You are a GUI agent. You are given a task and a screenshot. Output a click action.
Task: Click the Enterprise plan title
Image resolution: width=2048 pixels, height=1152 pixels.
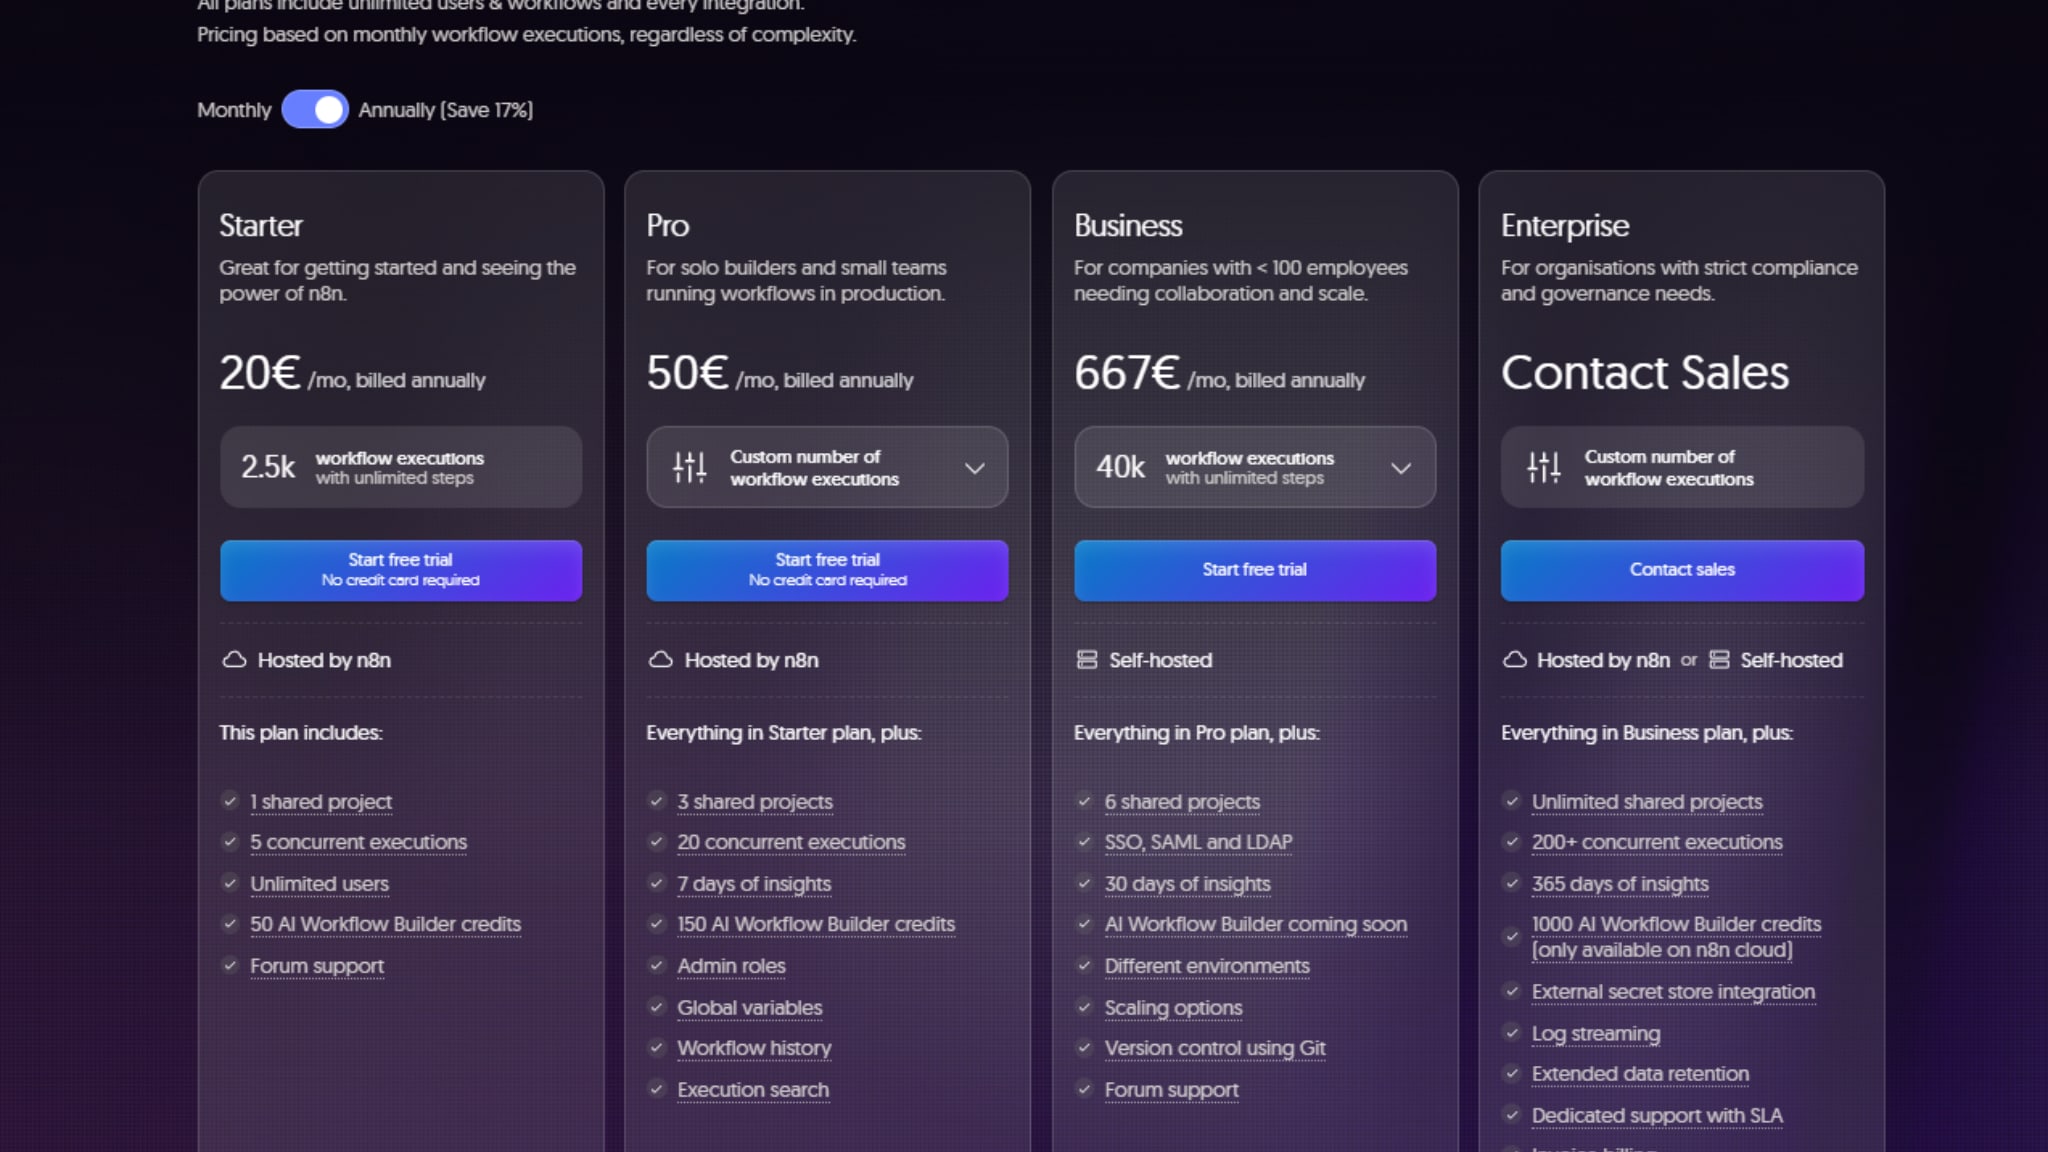(x=1565, y=226)
